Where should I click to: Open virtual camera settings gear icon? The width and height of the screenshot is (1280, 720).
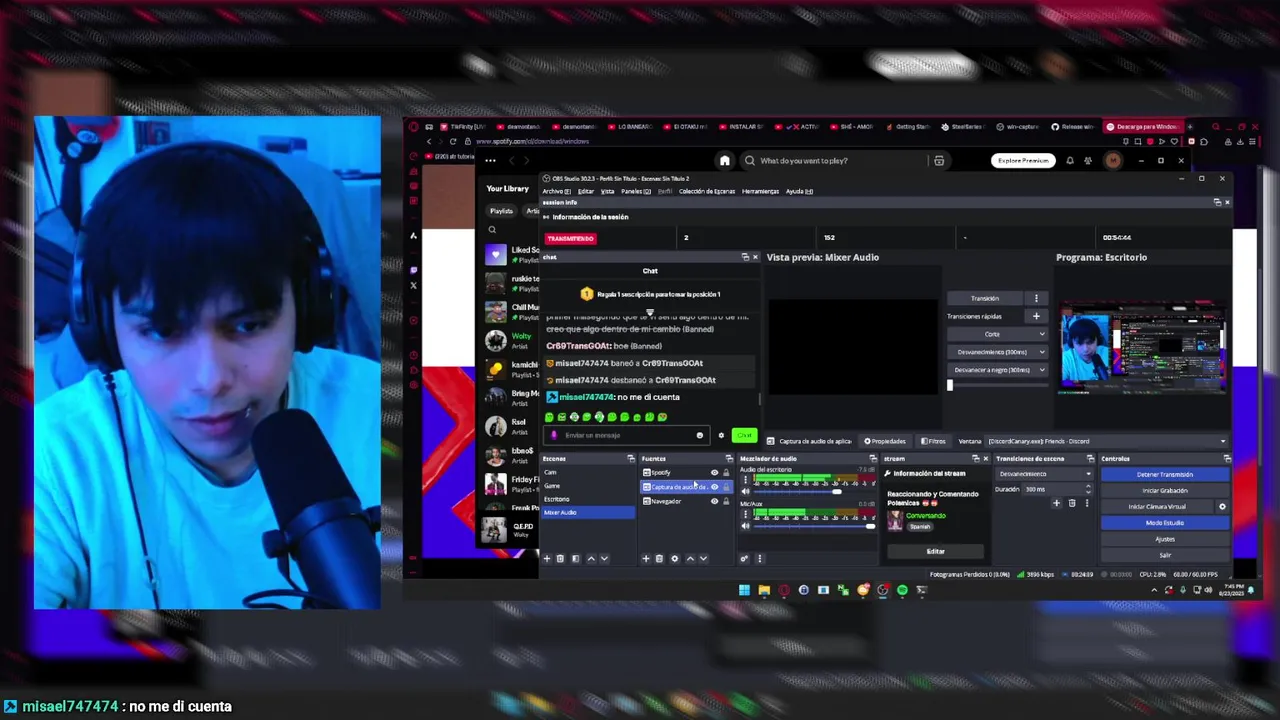[1222, 507]
